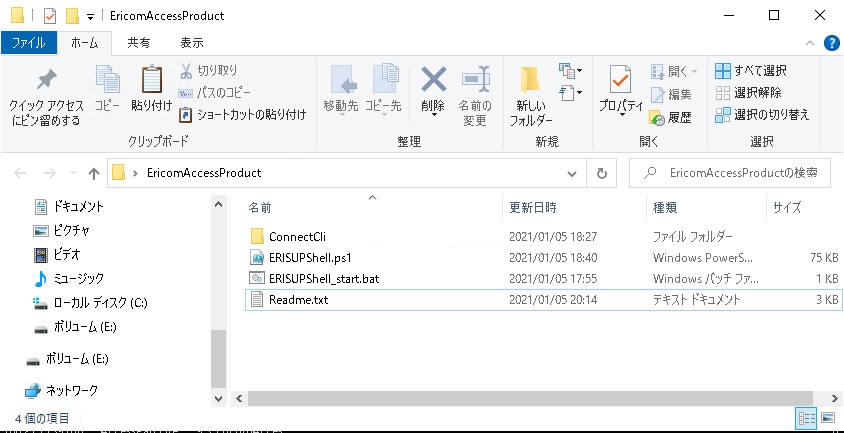Open Properties using the checkmark icon
844x433 pixels.
tap(620, 80)
